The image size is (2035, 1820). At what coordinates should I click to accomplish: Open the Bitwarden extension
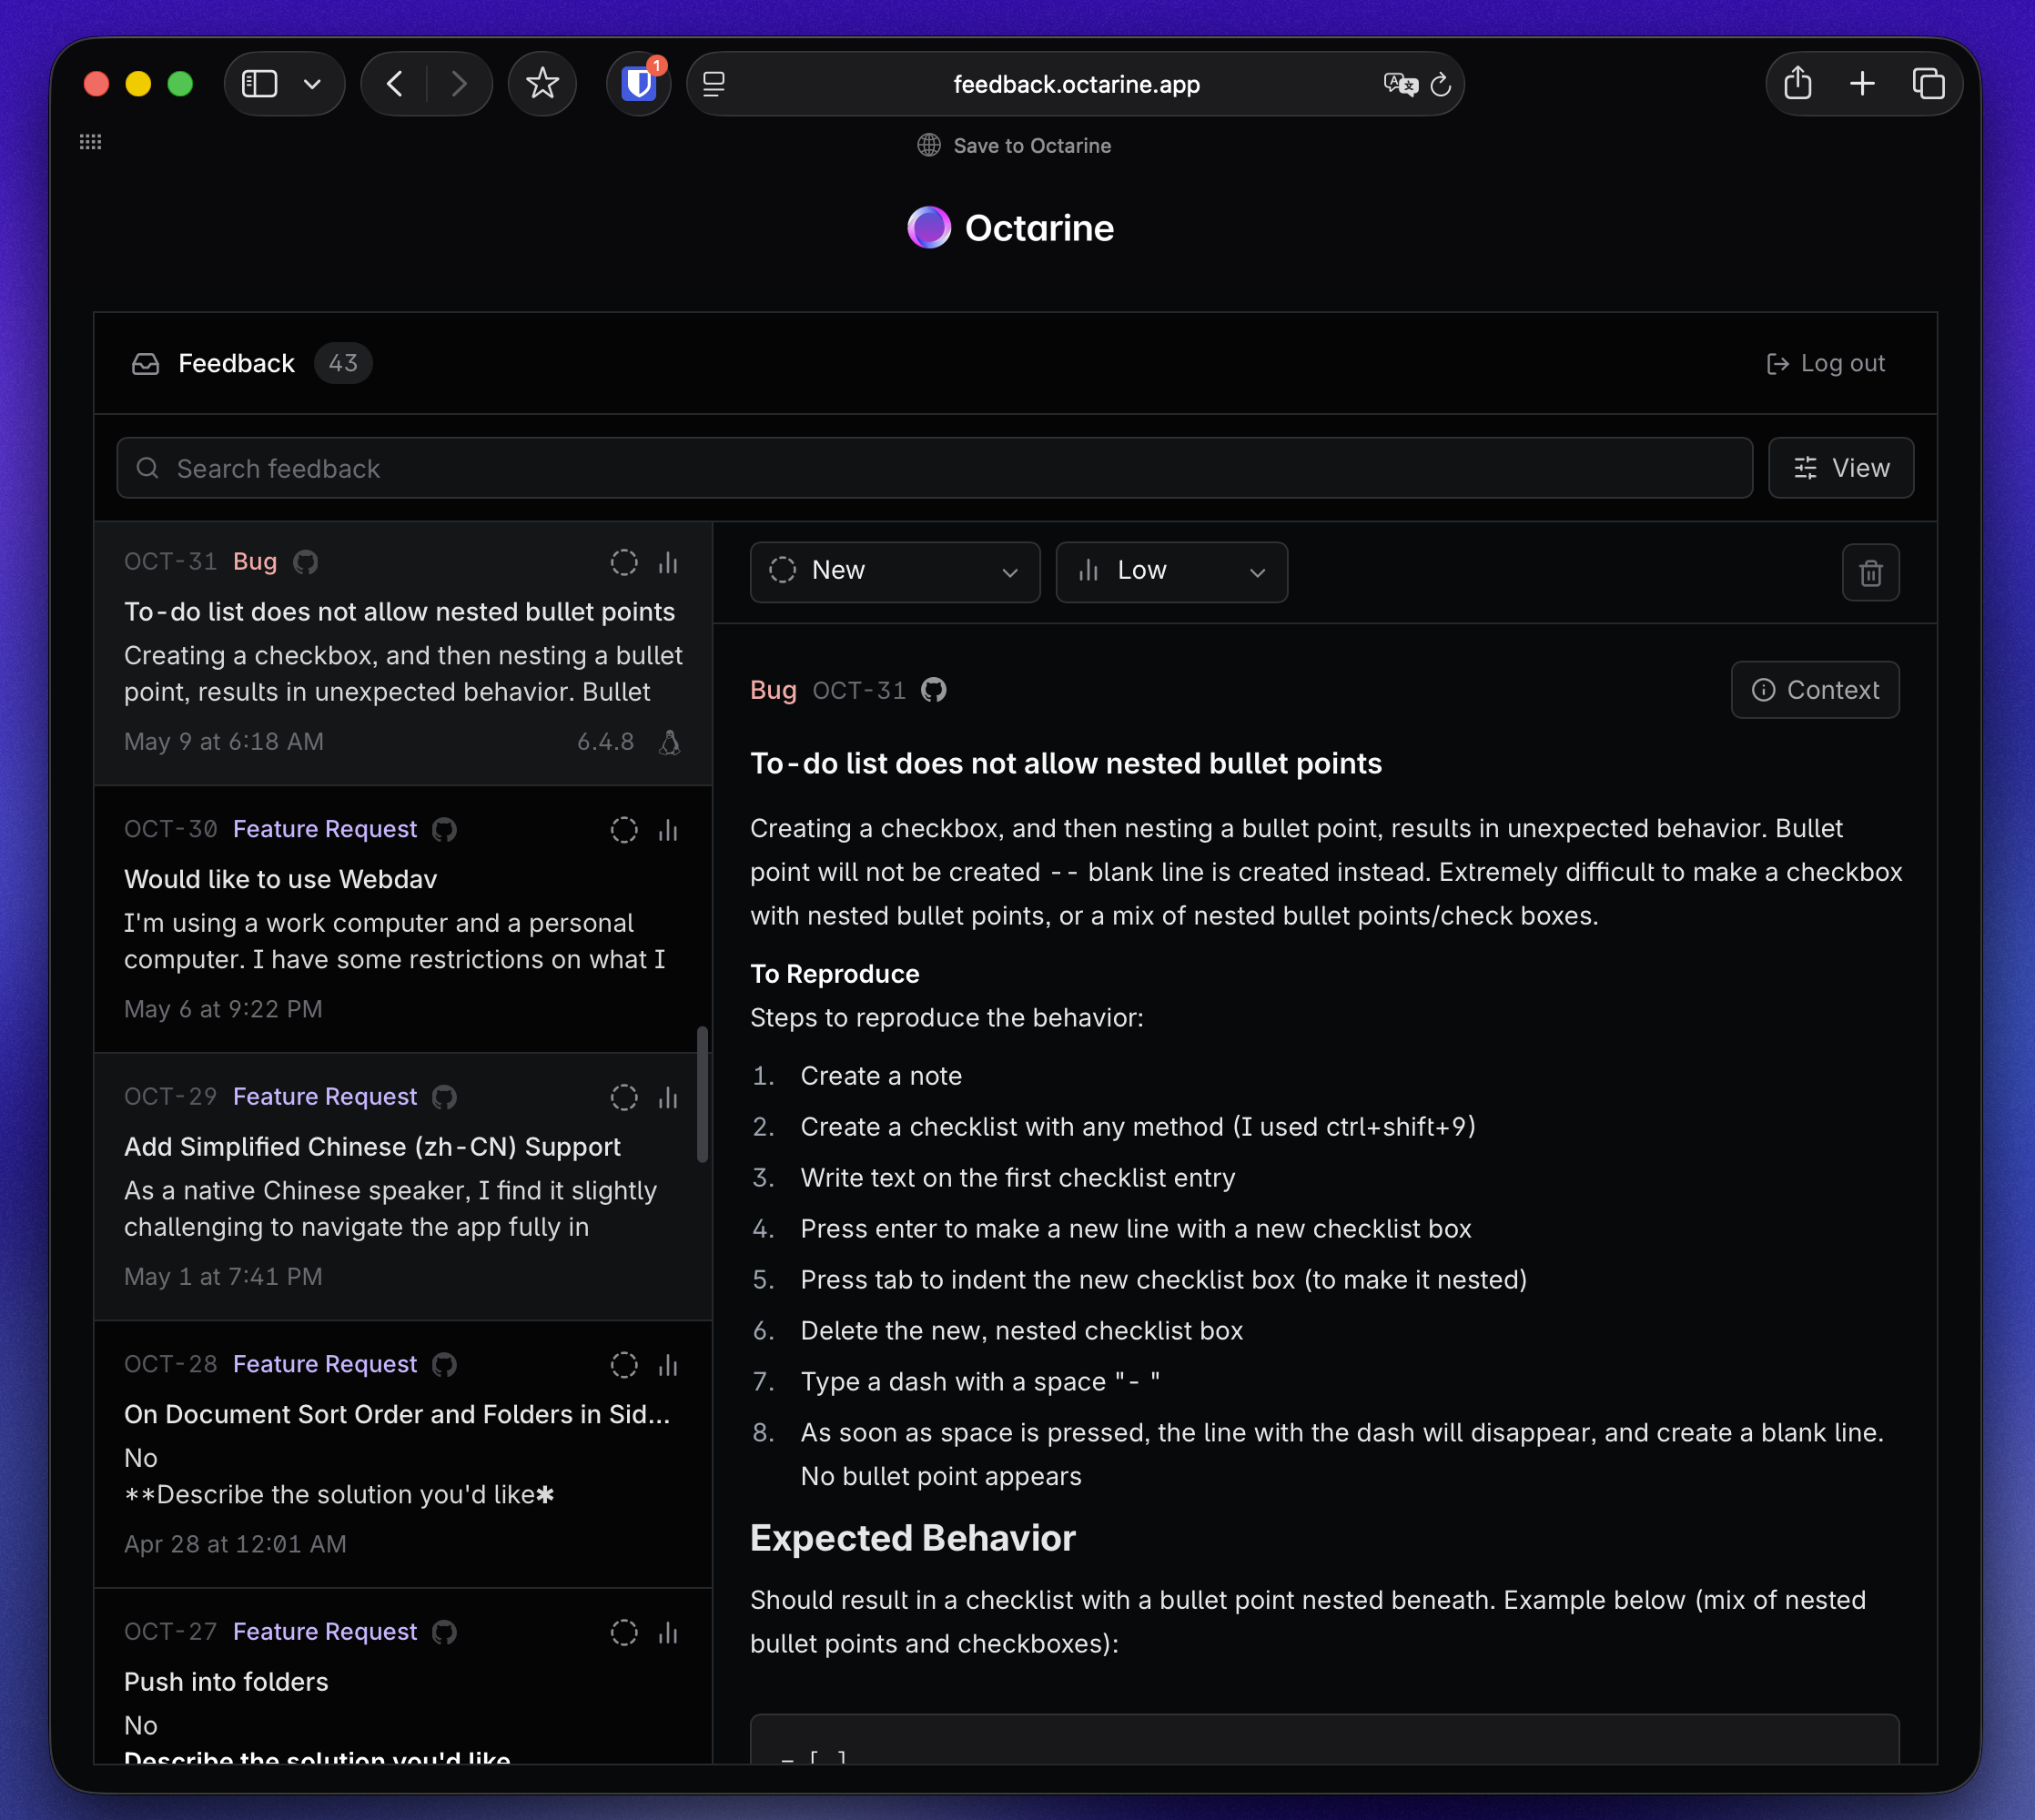pos(639,84)
